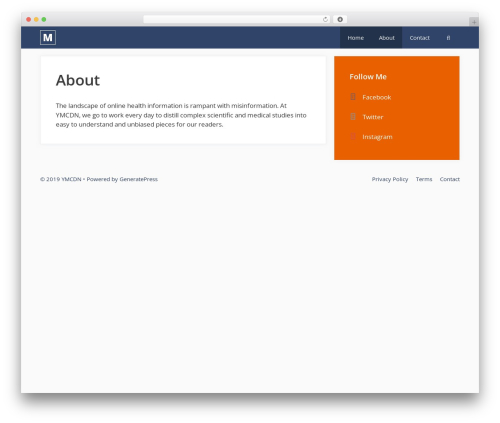Click the Instagram icon in Follow Me
The image size is (500, 423).
tap(353, 137)
